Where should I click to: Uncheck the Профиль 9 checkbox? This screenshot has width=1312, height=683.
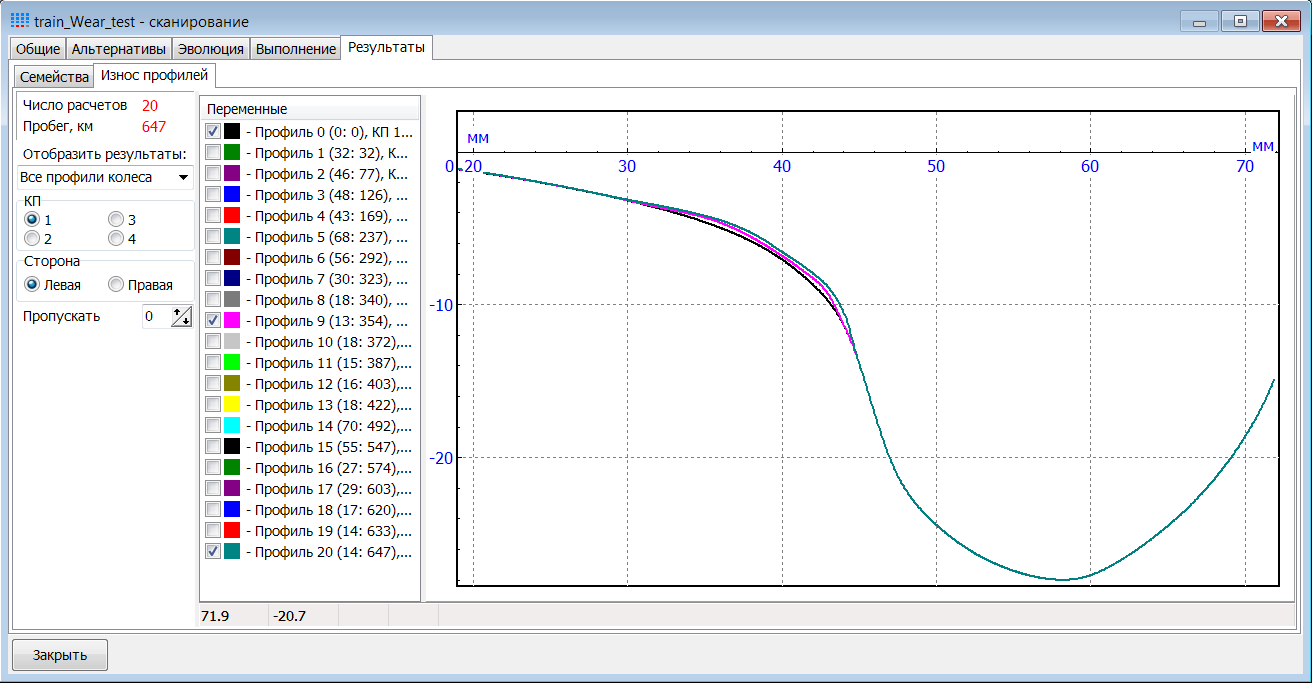(213, 320)
